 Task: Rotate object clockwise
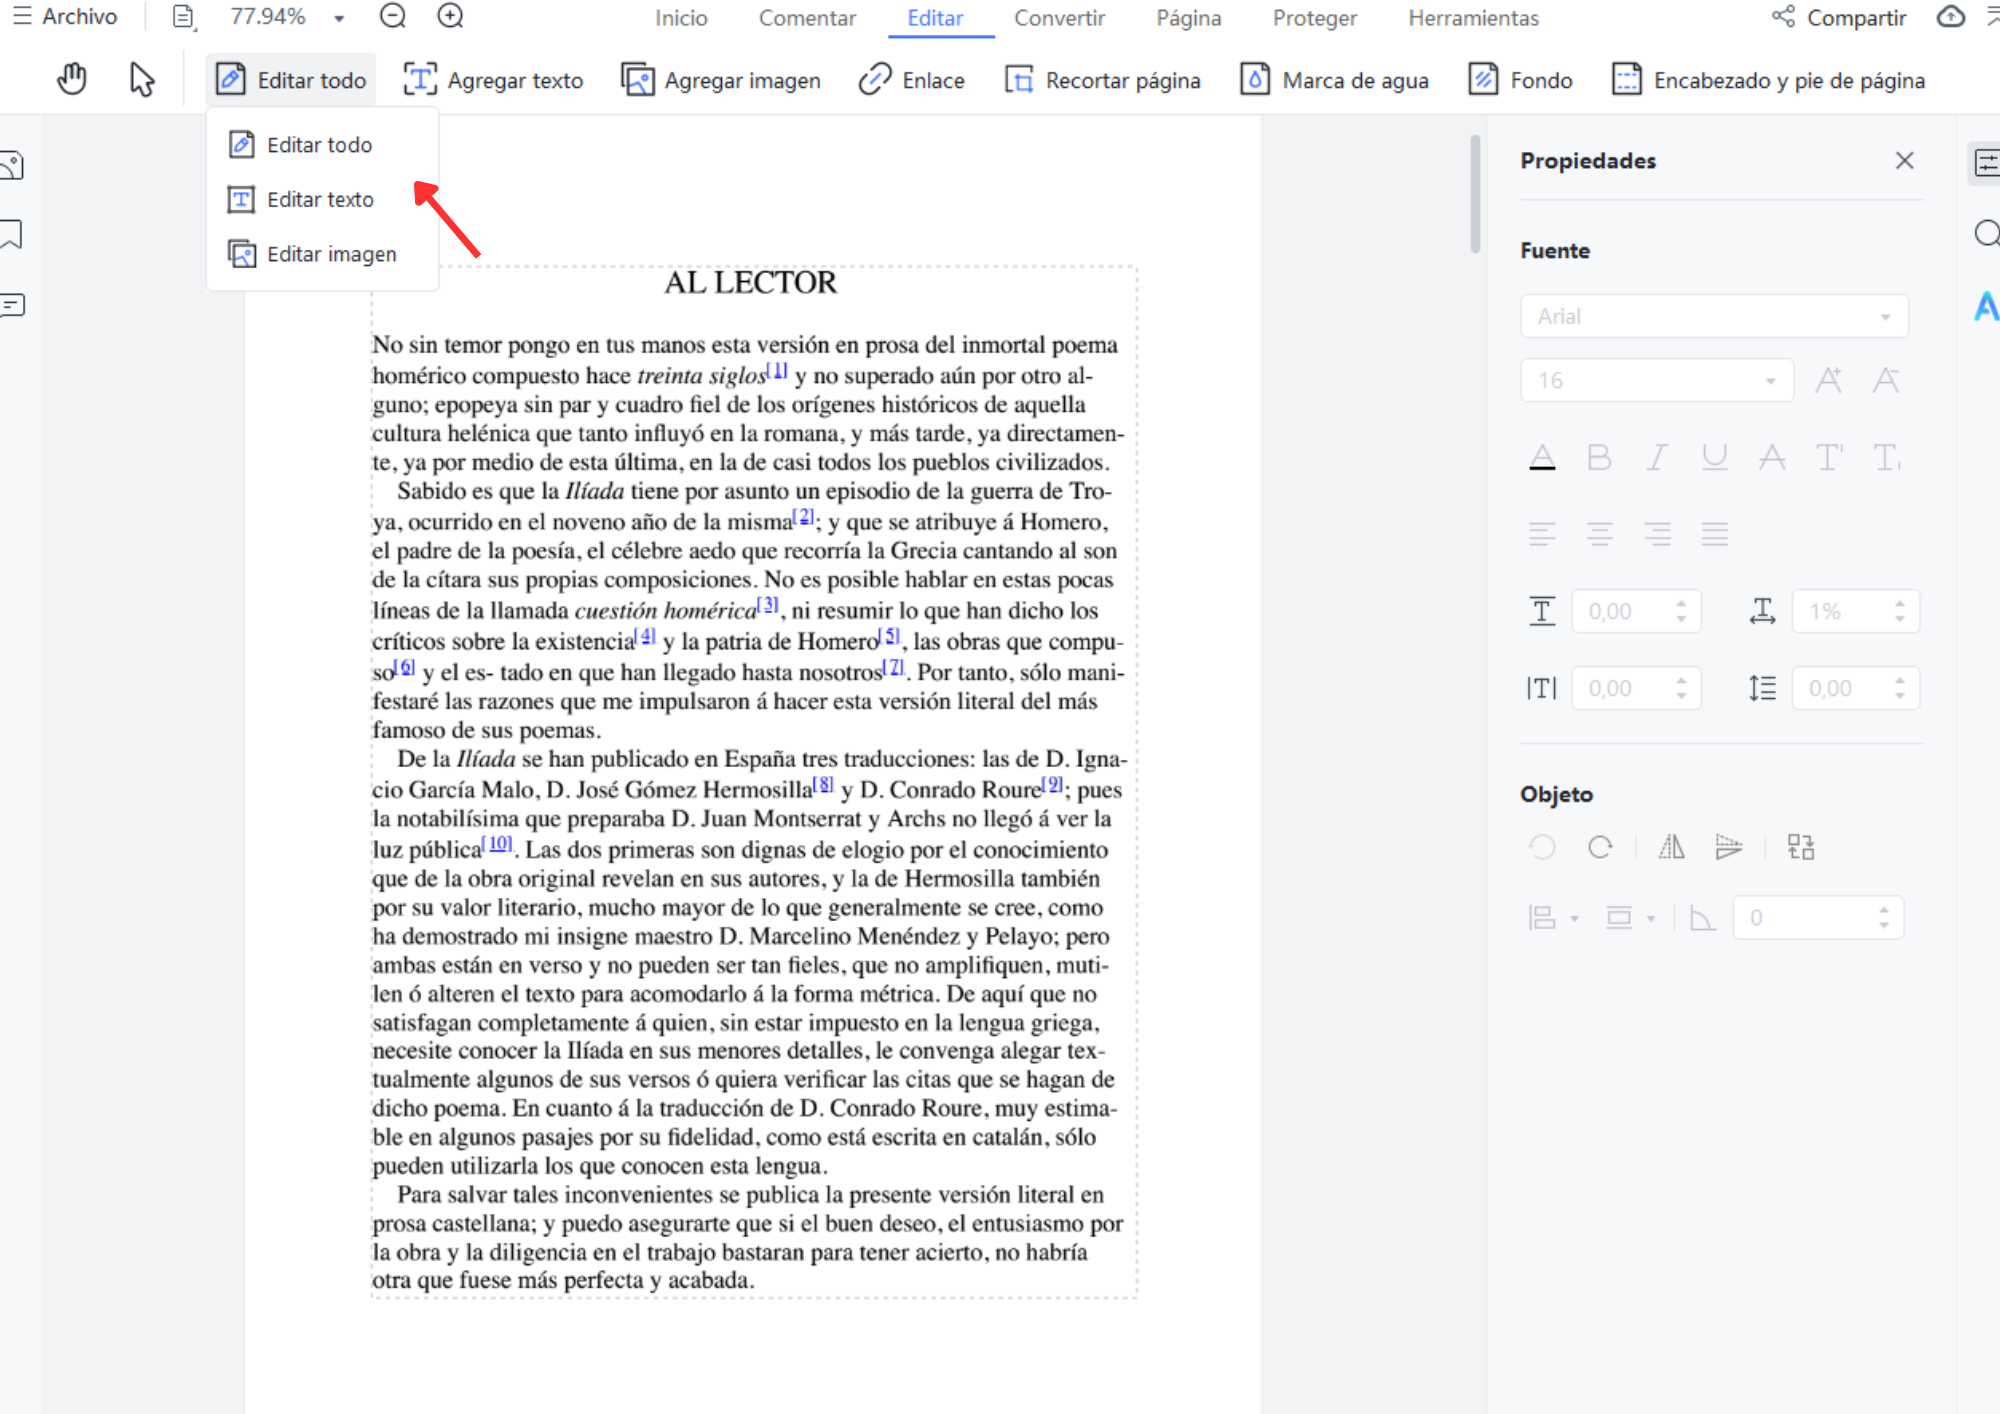click(x=1600, y=847)
